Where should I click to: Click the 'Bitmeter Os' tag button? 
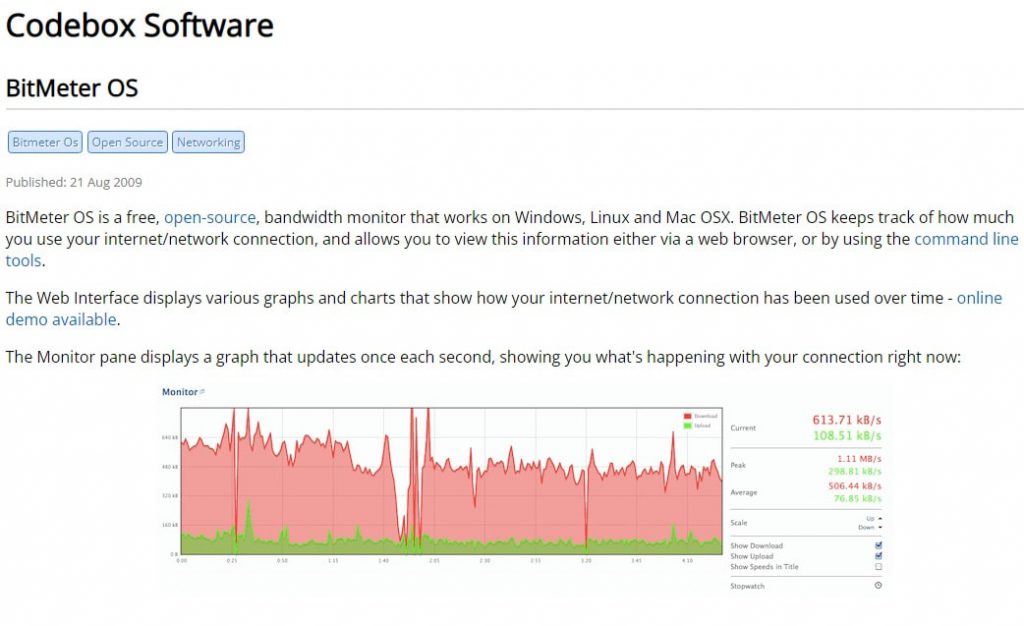click(44, 142)
